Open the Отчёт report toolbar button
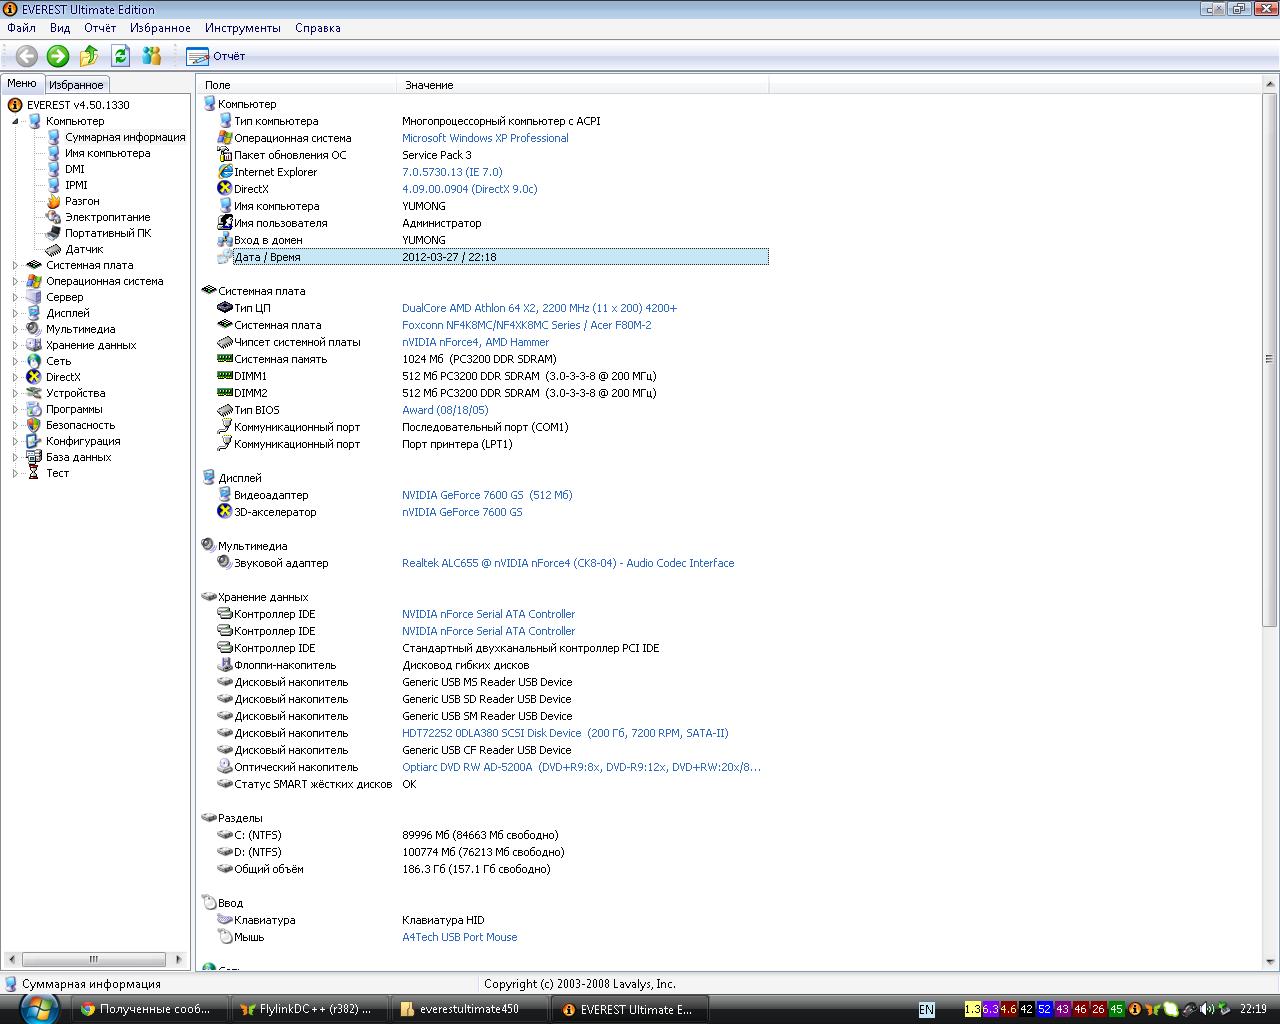 pyautogui.click(x=216, y=56)
